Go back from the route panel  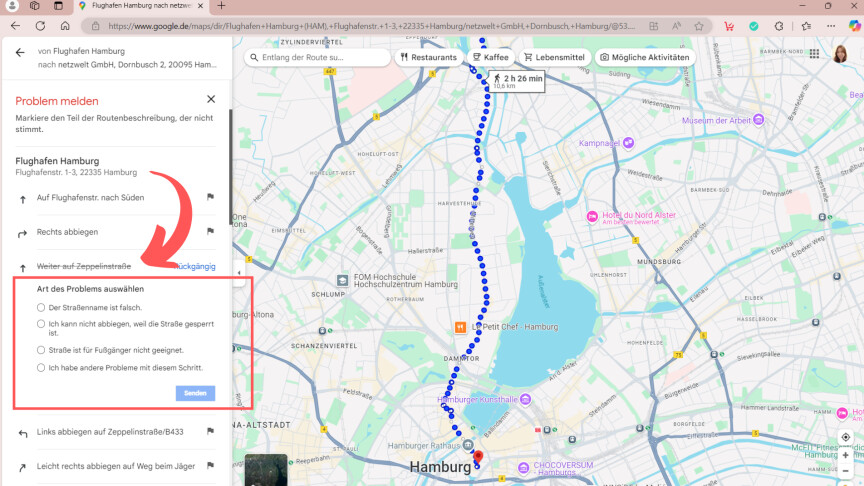[20, 52]
